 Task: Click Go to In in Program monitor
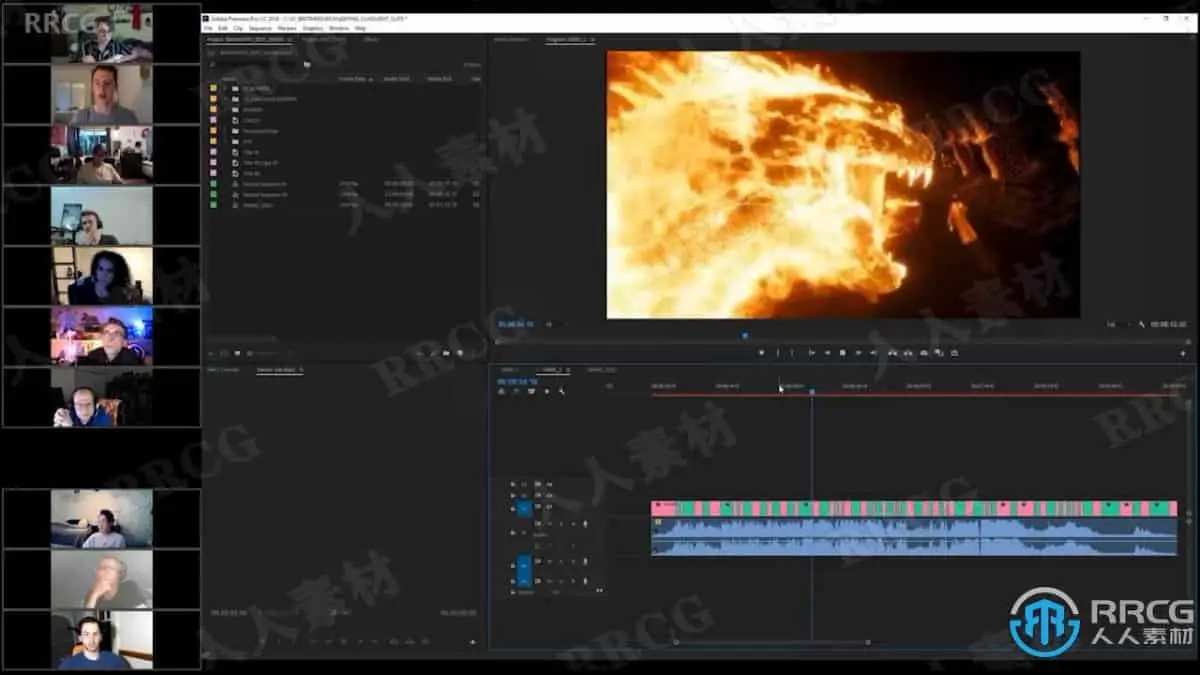tap(812, 352)
